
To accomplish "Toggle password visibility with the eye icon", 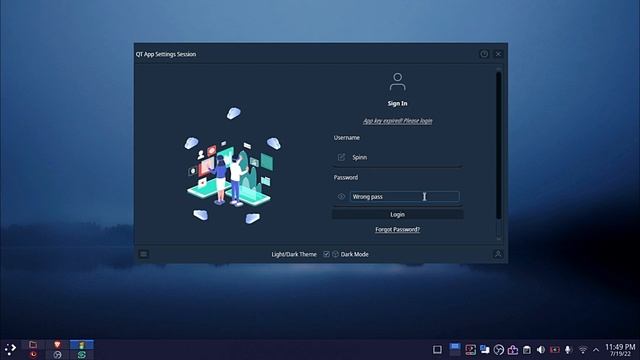I will click(x=341, y=197).
